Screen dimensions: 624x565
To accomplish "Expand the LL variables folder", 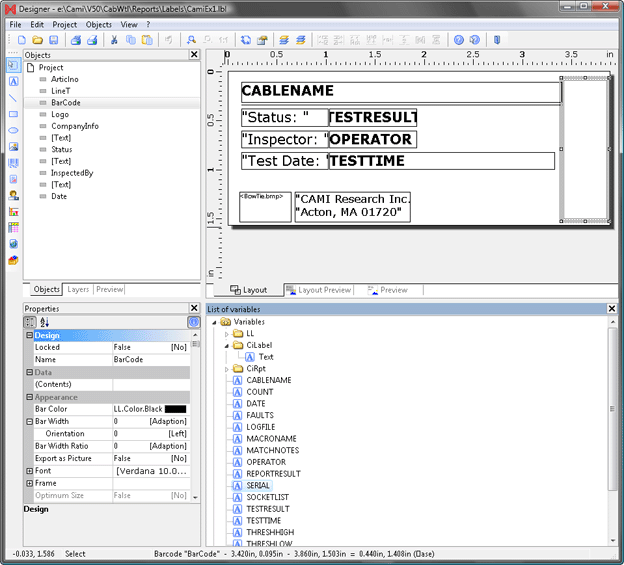I will [227, 333].
